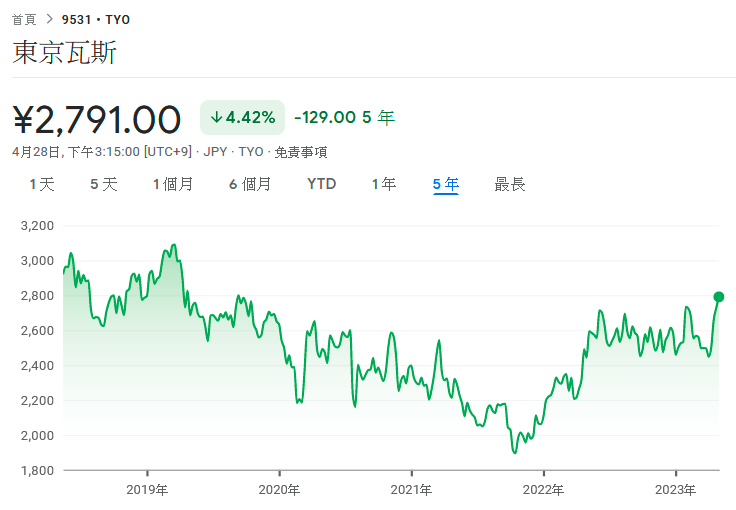
Task: Click the 2022年 axis label
Action: tap(544, 490)
